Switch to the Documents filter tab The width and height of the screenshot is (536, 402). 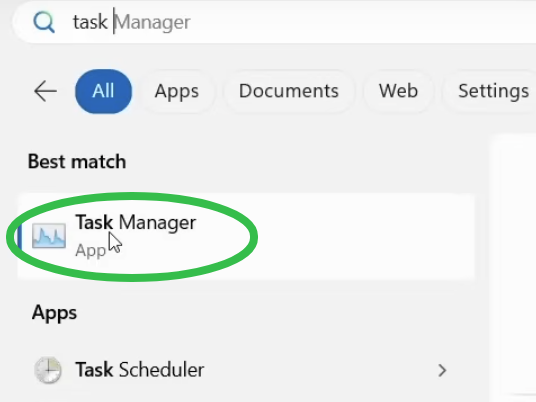289,91
